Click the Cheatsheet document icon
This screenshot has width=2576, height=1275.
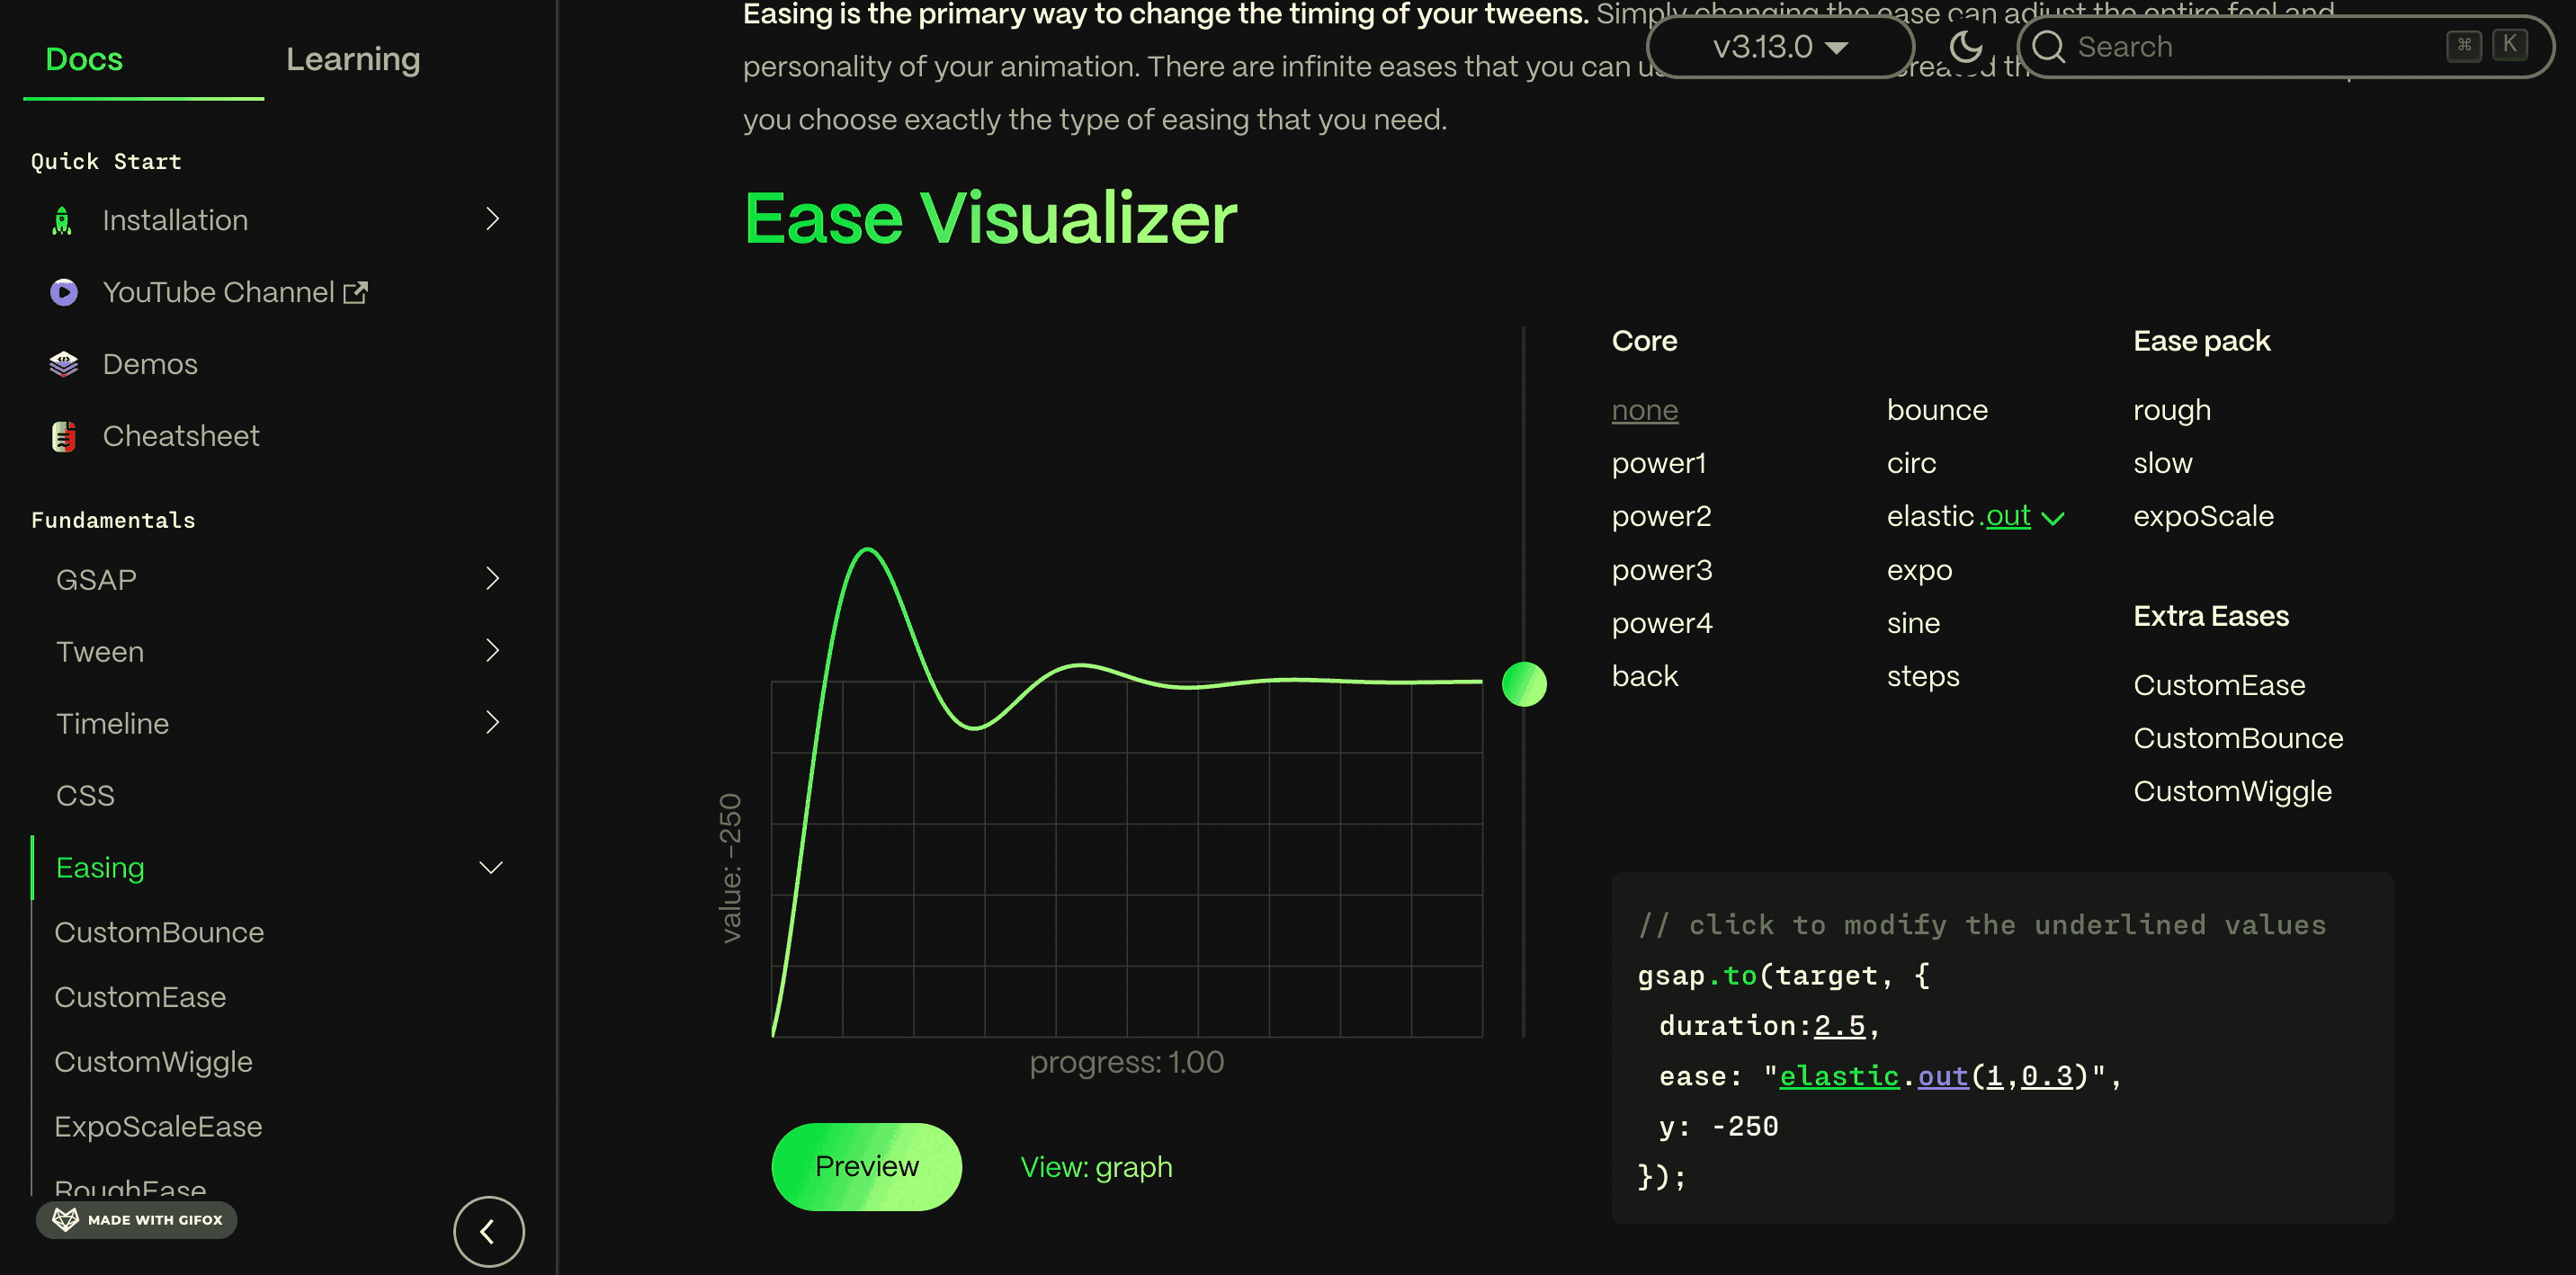[x=63, y=436]
